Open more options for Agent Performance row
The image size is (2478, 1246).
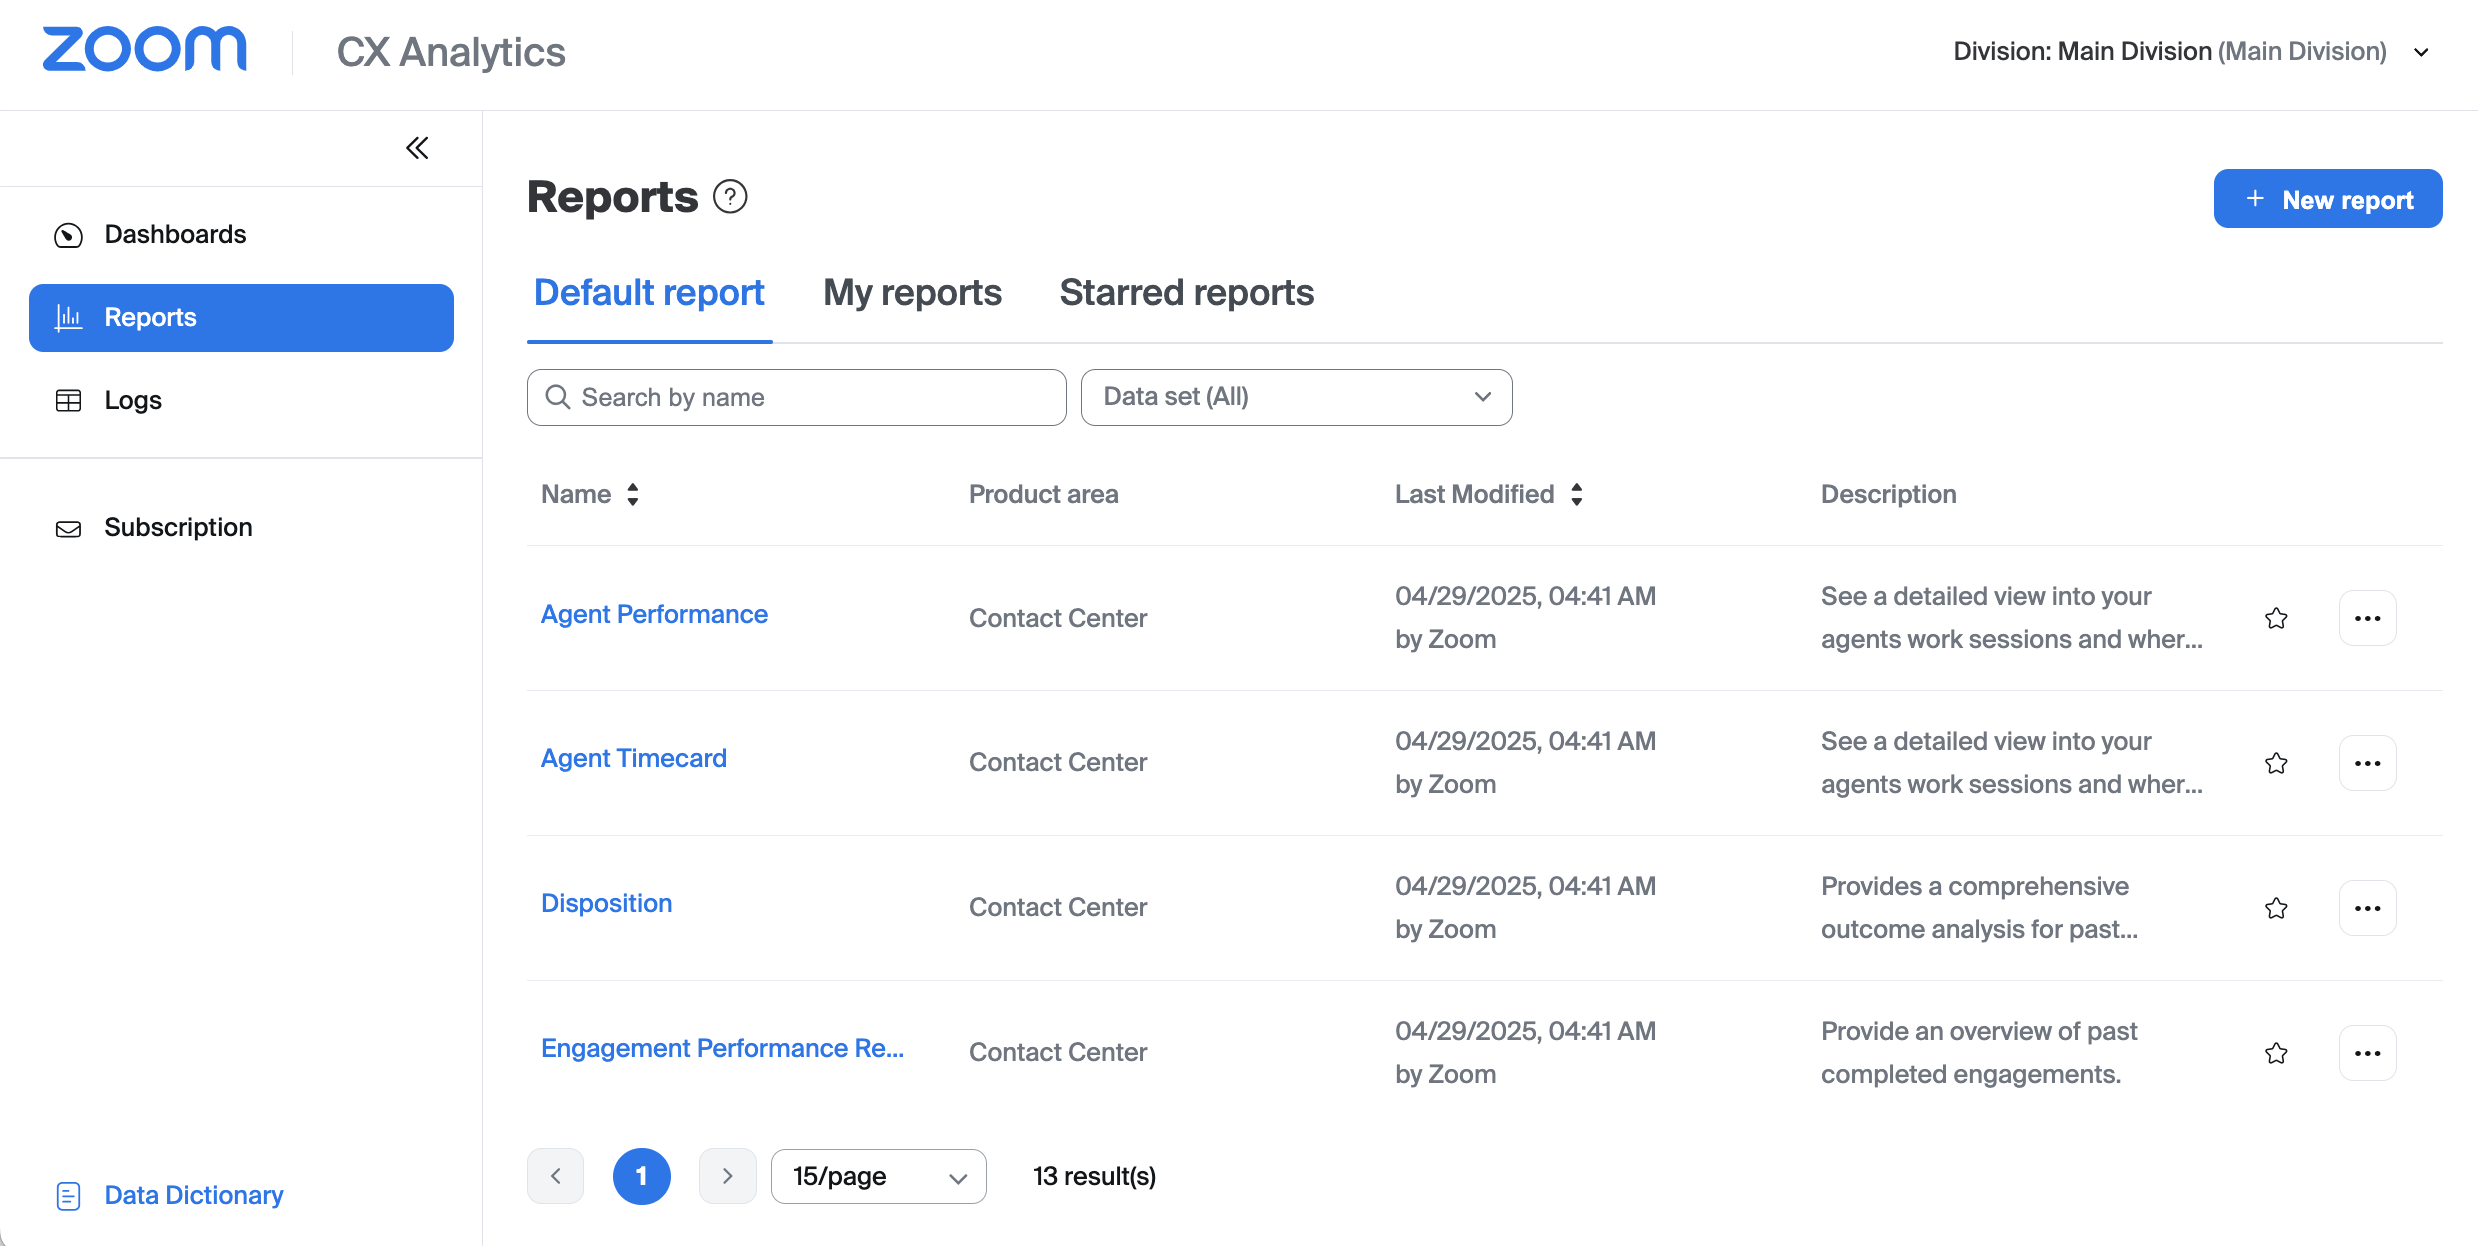[2367, 618]
